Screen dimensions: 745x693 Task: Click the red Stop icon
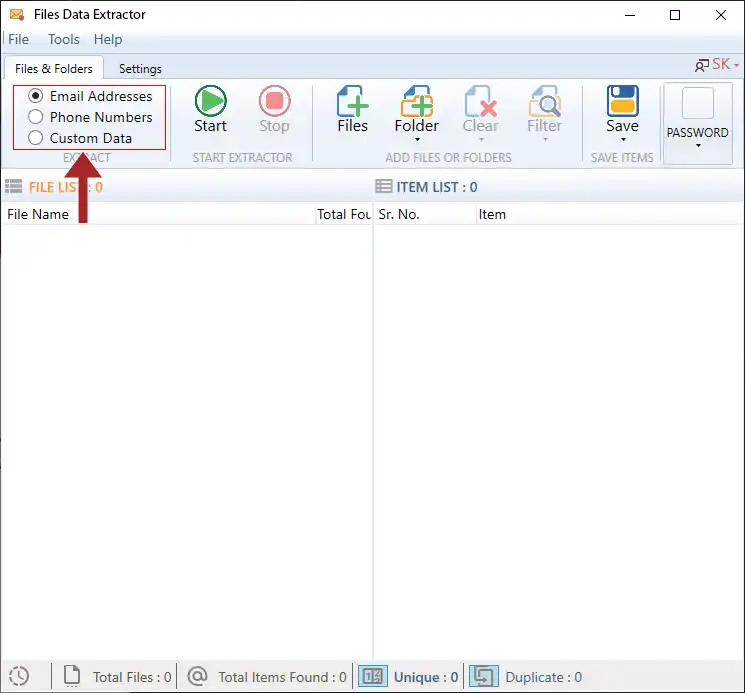click(275, 101)
